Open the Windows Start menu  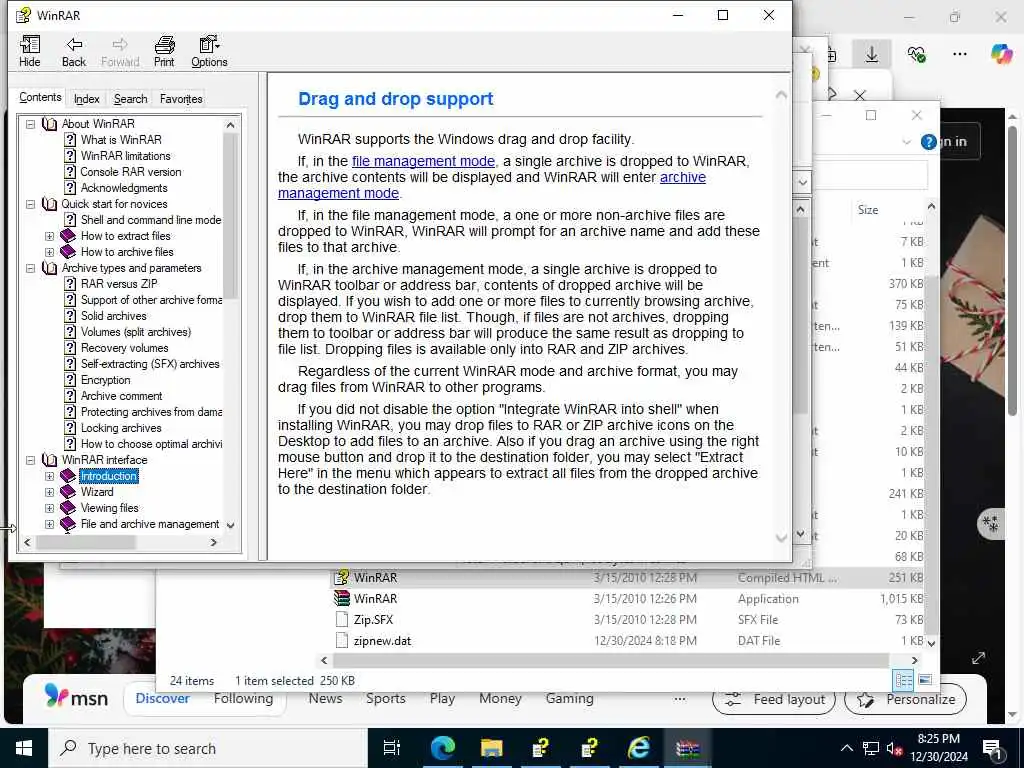tap(24, 748)
